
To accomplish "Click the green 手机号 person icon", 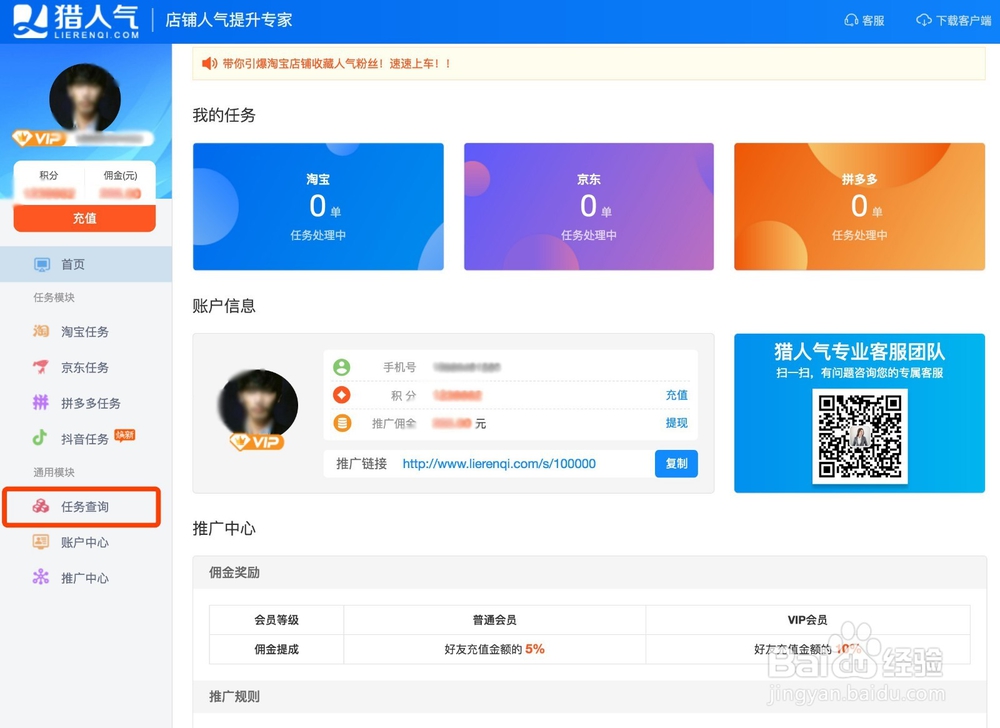I will pos(342,367).
